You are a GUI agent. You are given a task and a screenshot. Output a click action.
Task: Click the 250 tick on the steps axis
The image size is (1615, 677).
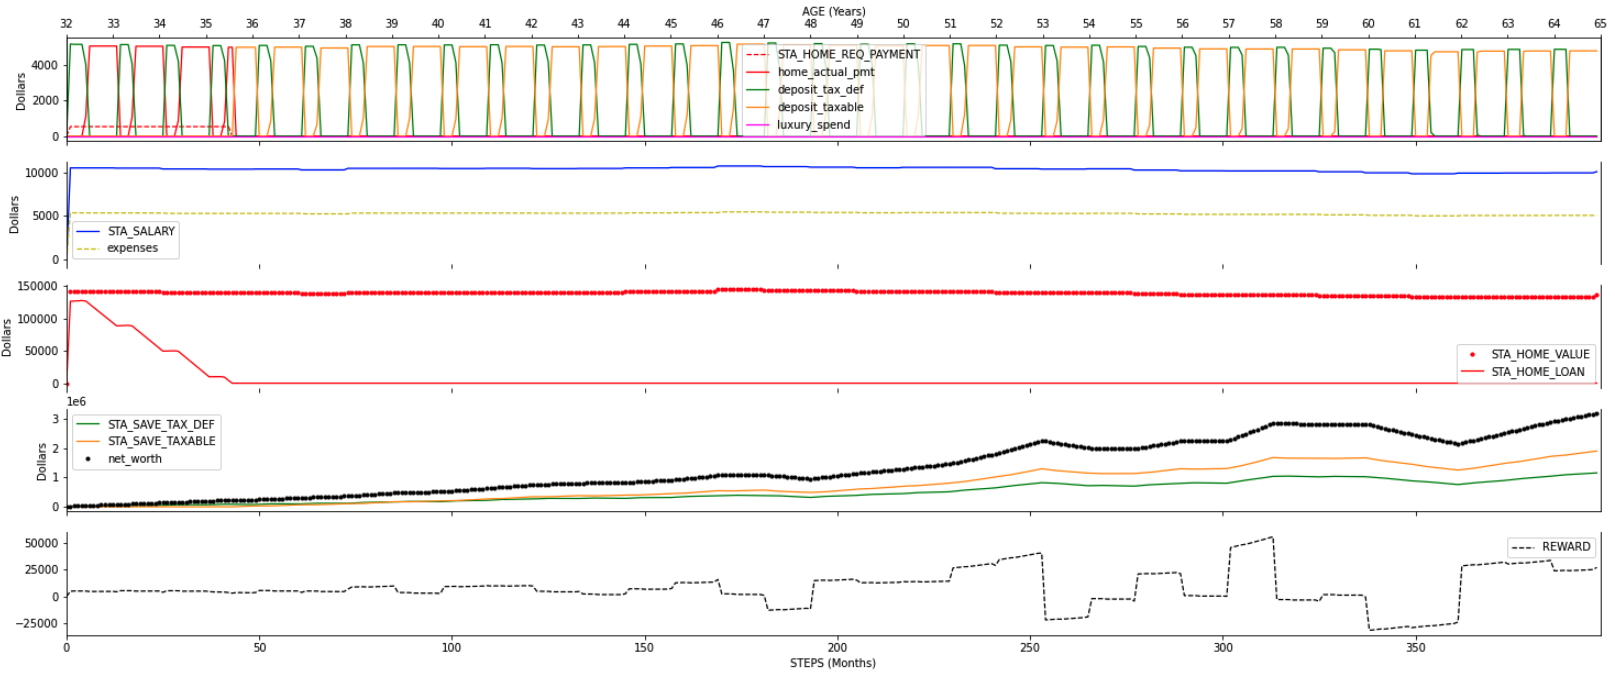(x=1030, y=648)
